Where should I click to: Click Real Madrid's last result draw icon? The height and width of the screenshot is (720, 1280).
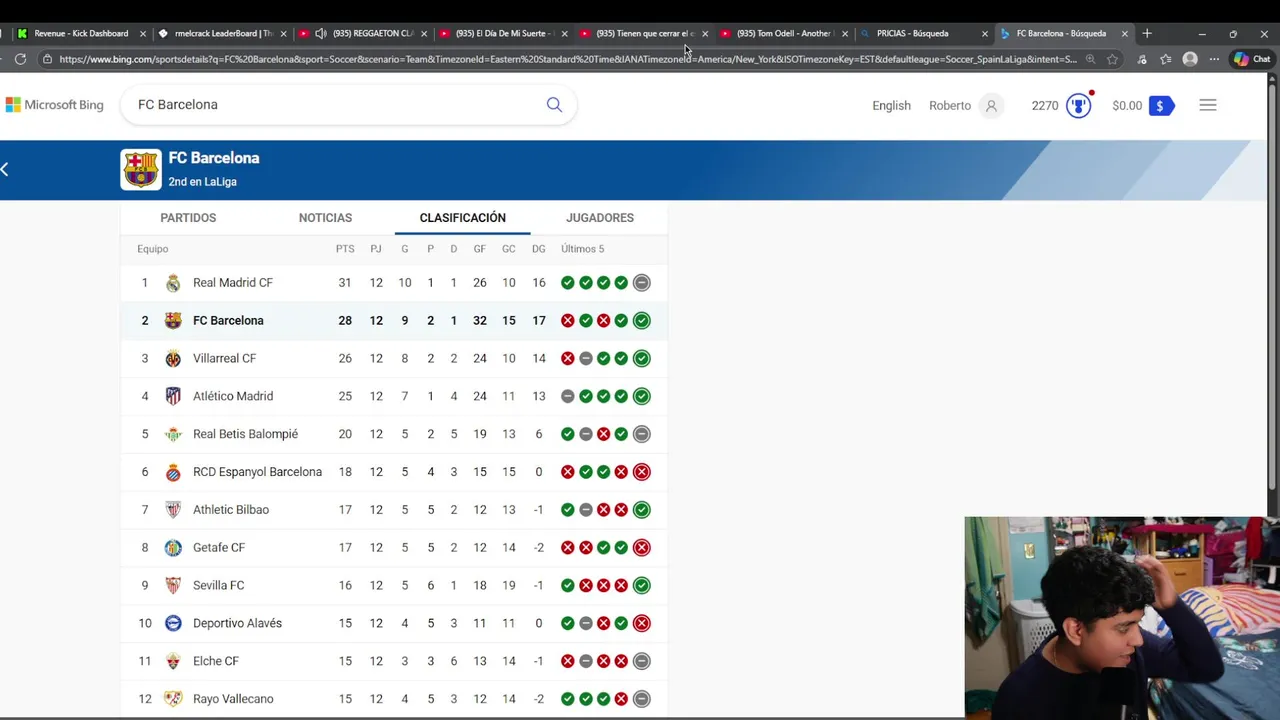(x=642, y=283)
